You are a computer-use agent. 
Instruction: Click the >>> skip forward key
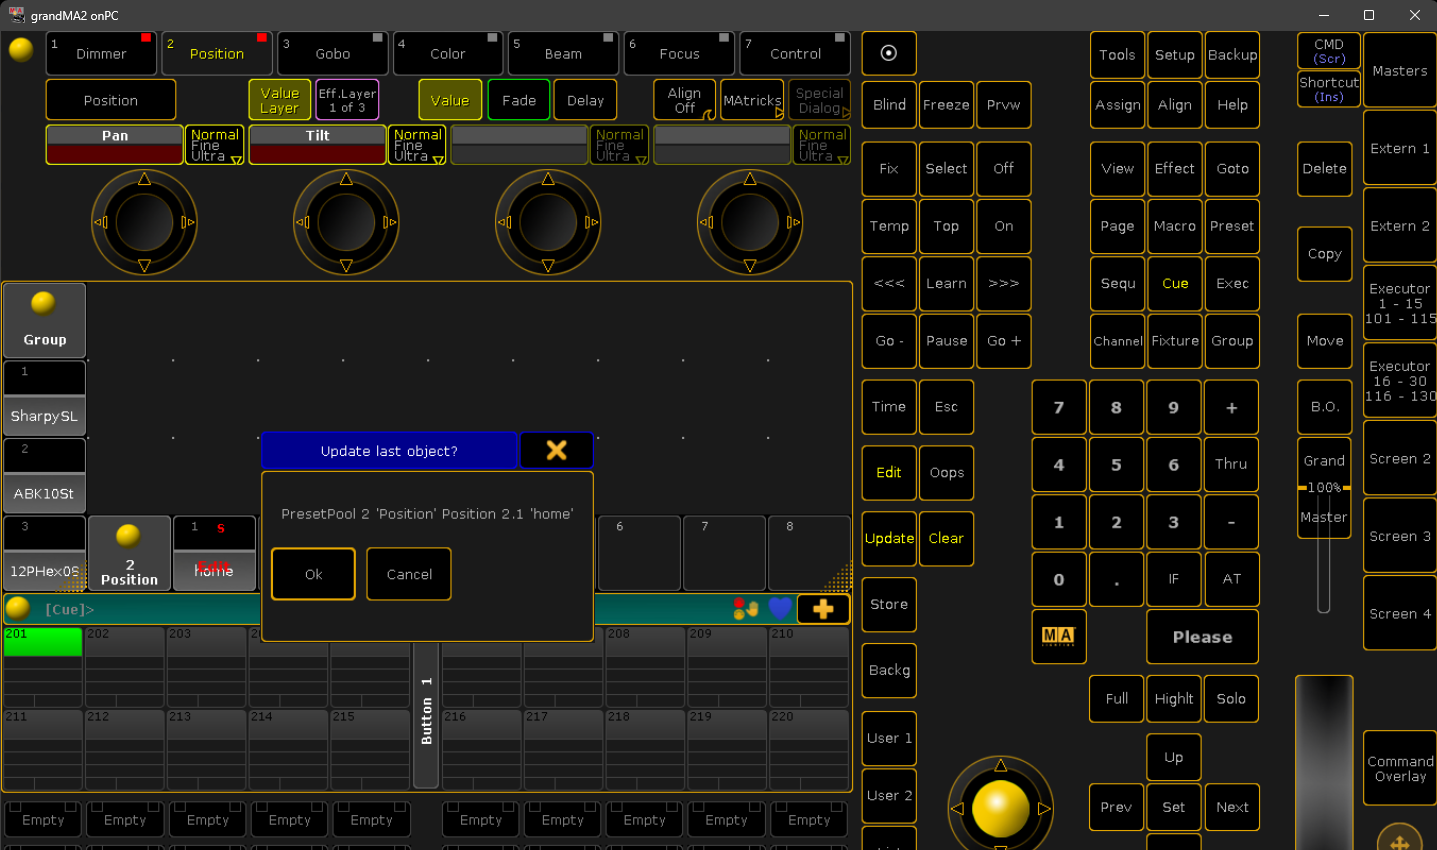1003,283
